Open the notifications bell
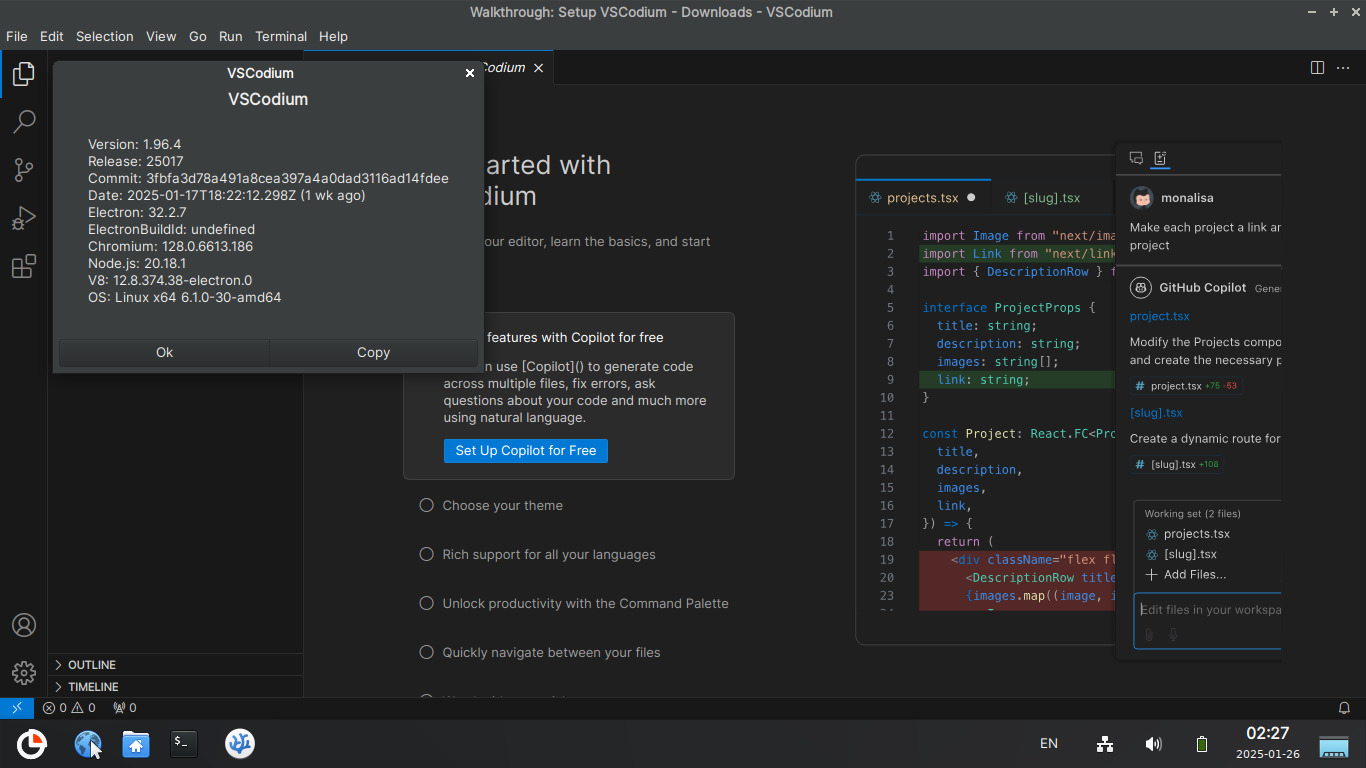 1345,708
